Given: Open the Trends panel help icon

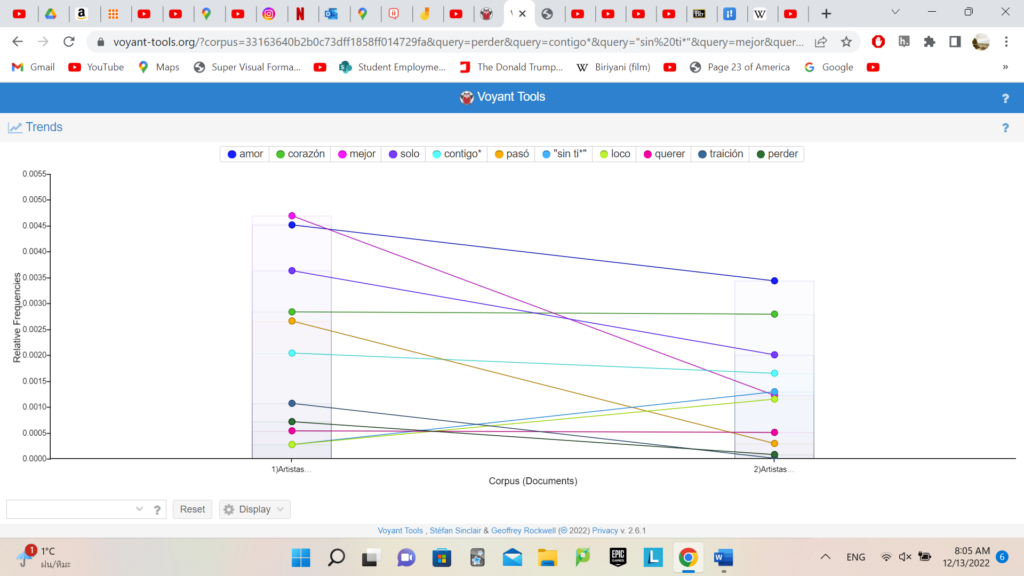Looking at the screenshot, I should coord(1005,128).
